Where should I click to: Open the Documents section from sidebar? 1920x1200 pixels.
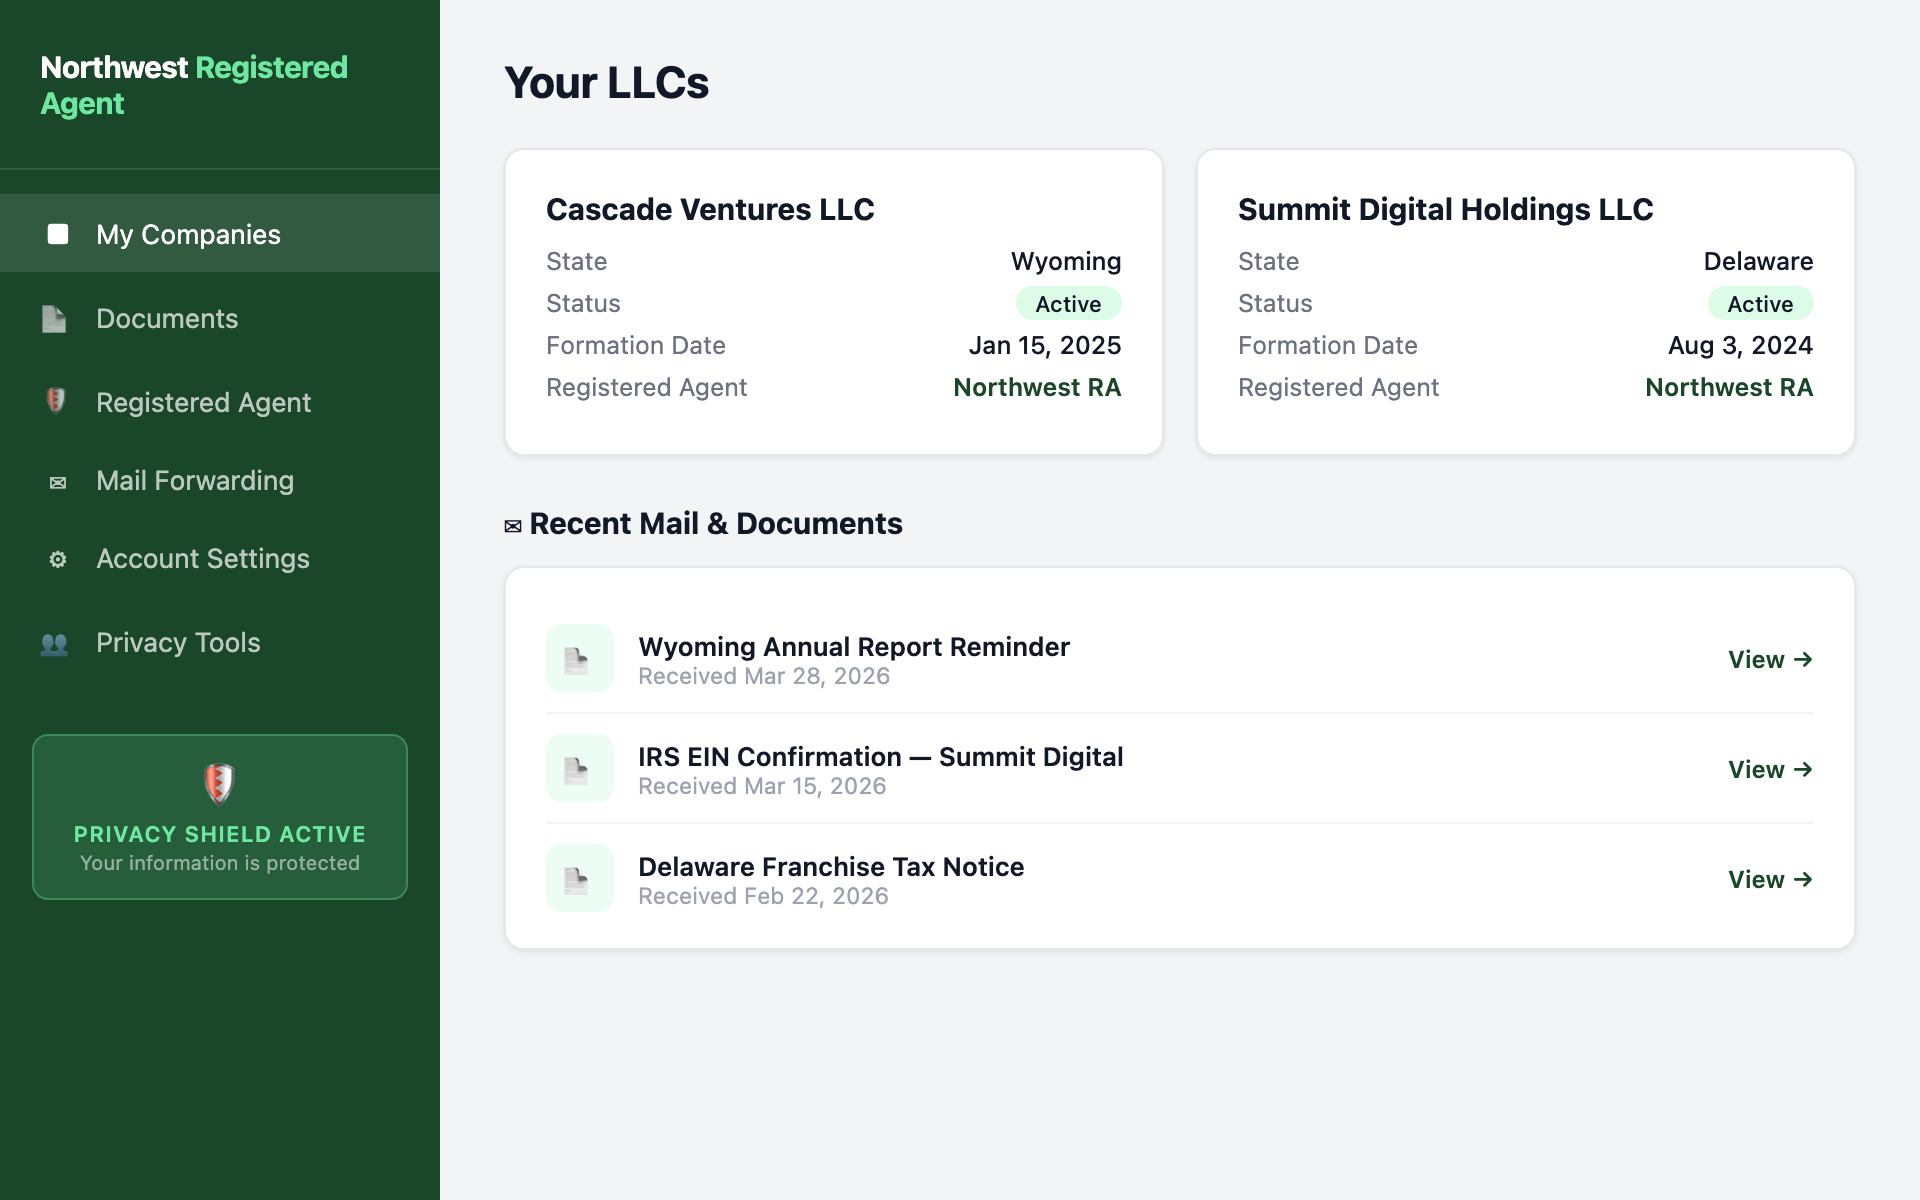(x=167, y=318)
